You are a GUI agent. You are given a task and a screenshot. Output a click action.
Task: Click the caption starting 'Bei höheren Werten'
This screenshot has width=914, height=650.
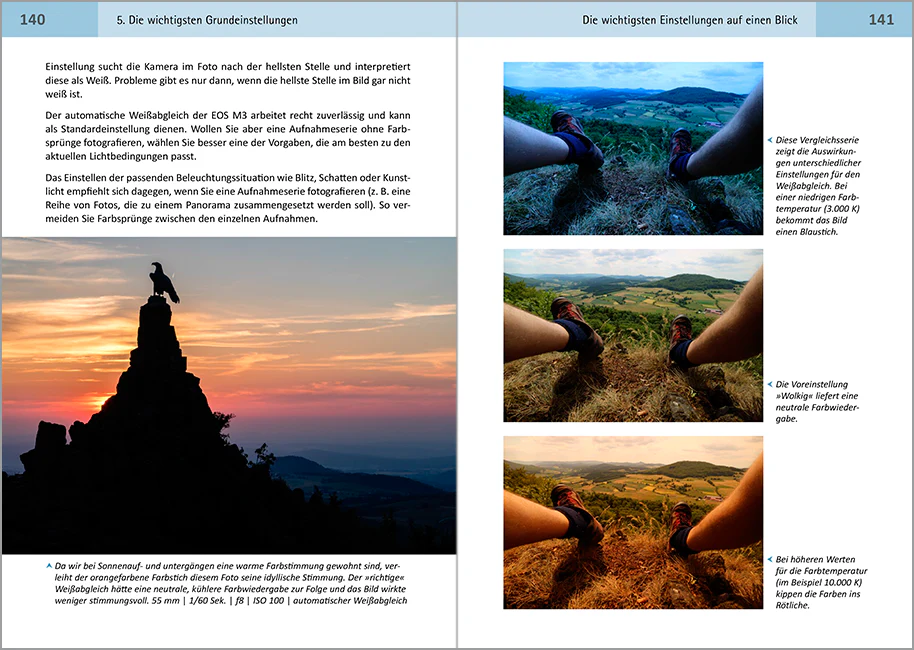pos(821,582)
